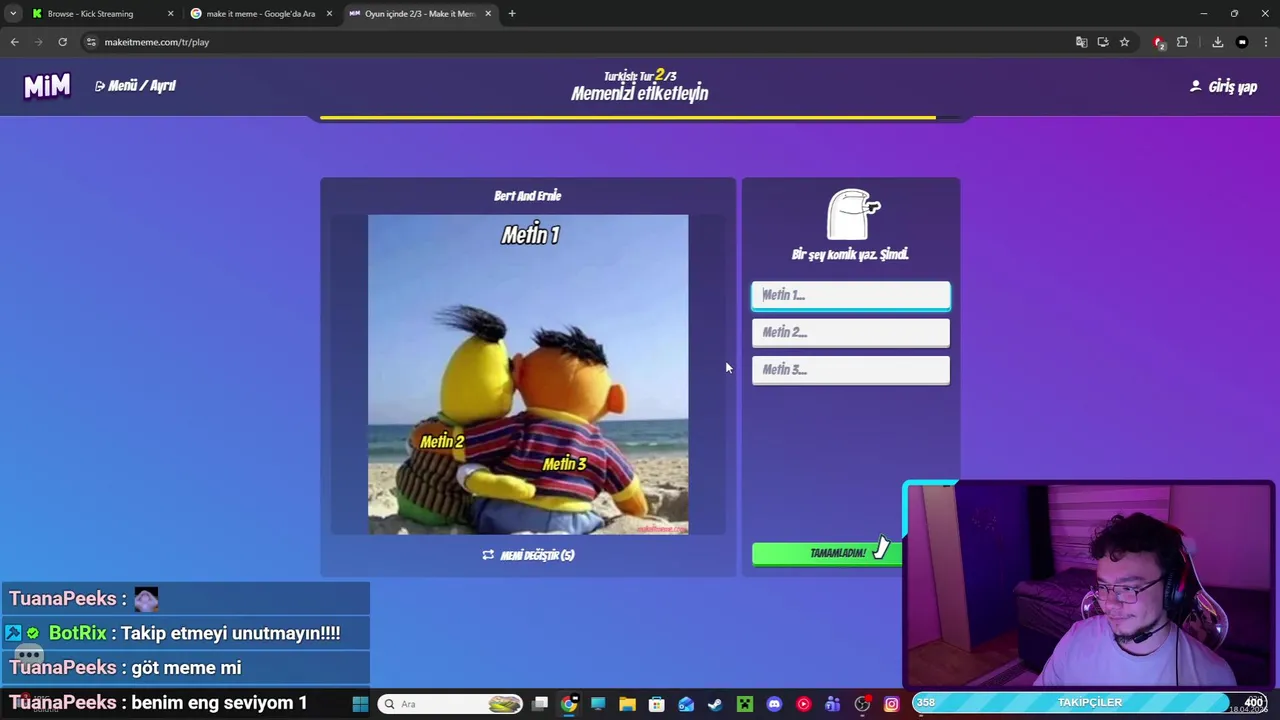Open Chrome profile avatar
Viewport: 1280px width, 720px height.
coord(1242,42)
